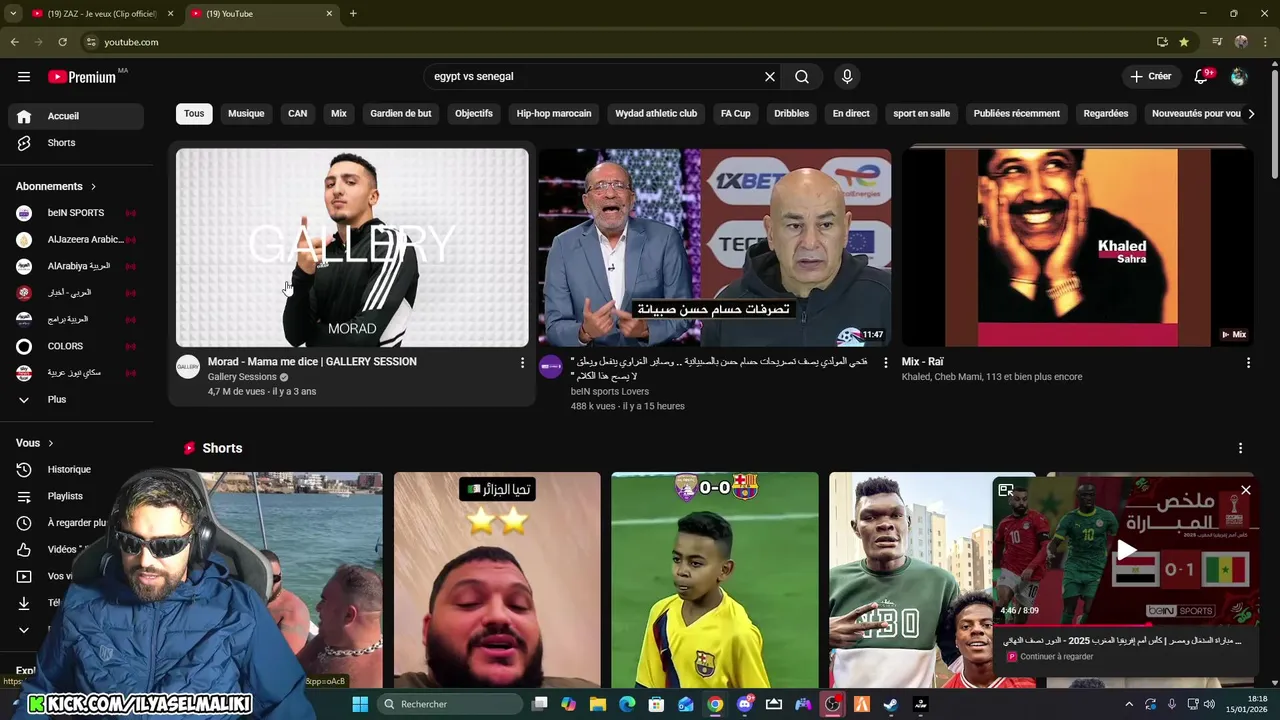Click the Gallery Sessions channel name
This screenshot has width=1280, height=720.
(242, 377)
